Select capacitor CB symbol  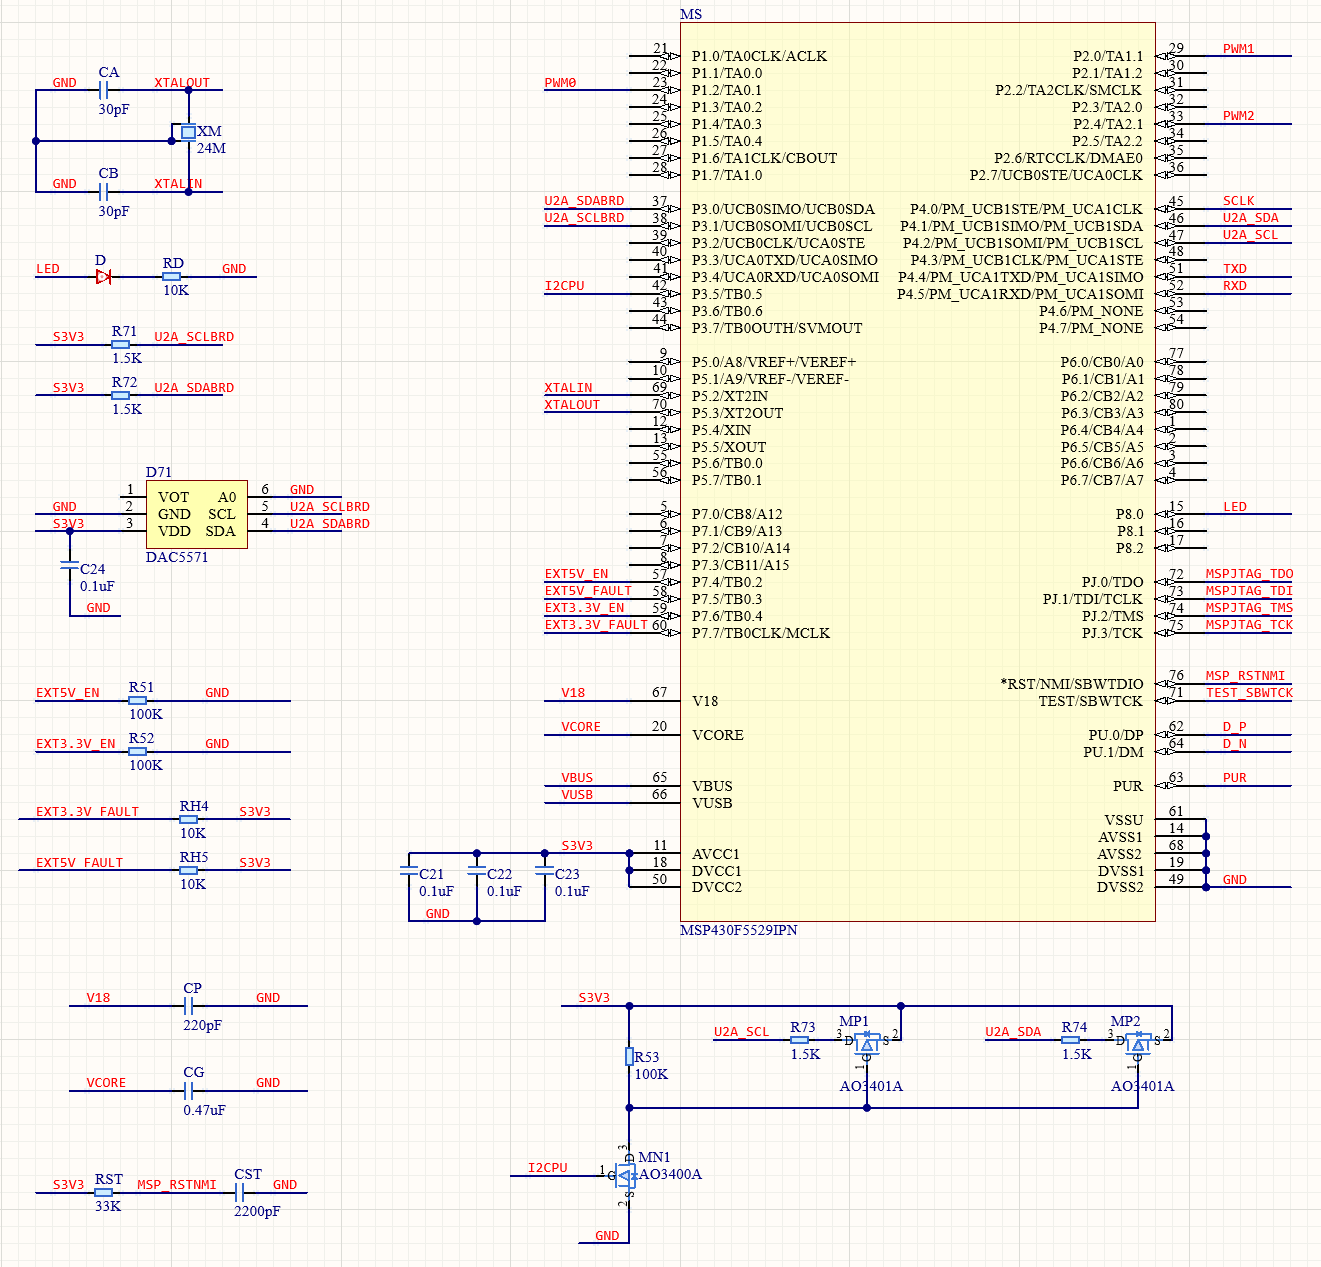click(x=103, y=192)
